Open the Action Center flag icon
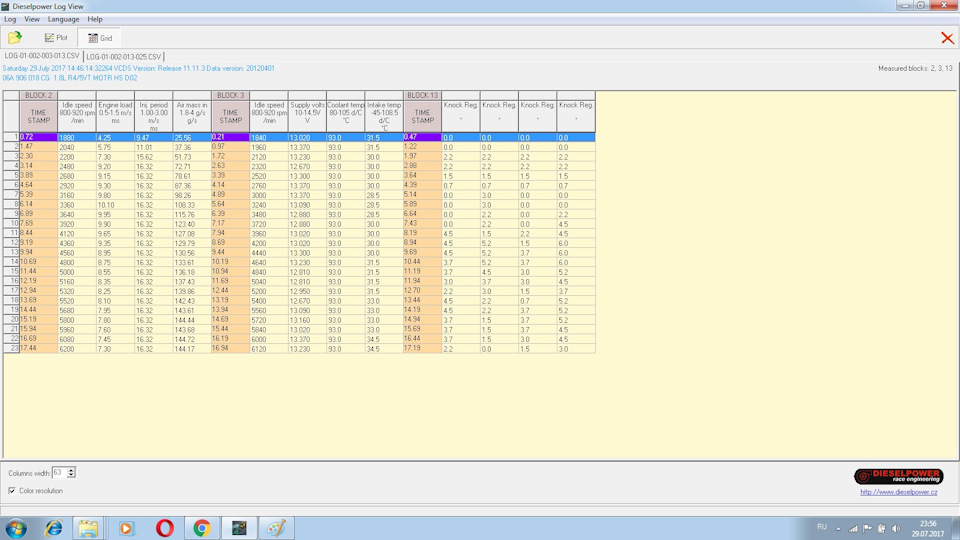Viewport: 960px width, 540px height. [x=867, y=528]
